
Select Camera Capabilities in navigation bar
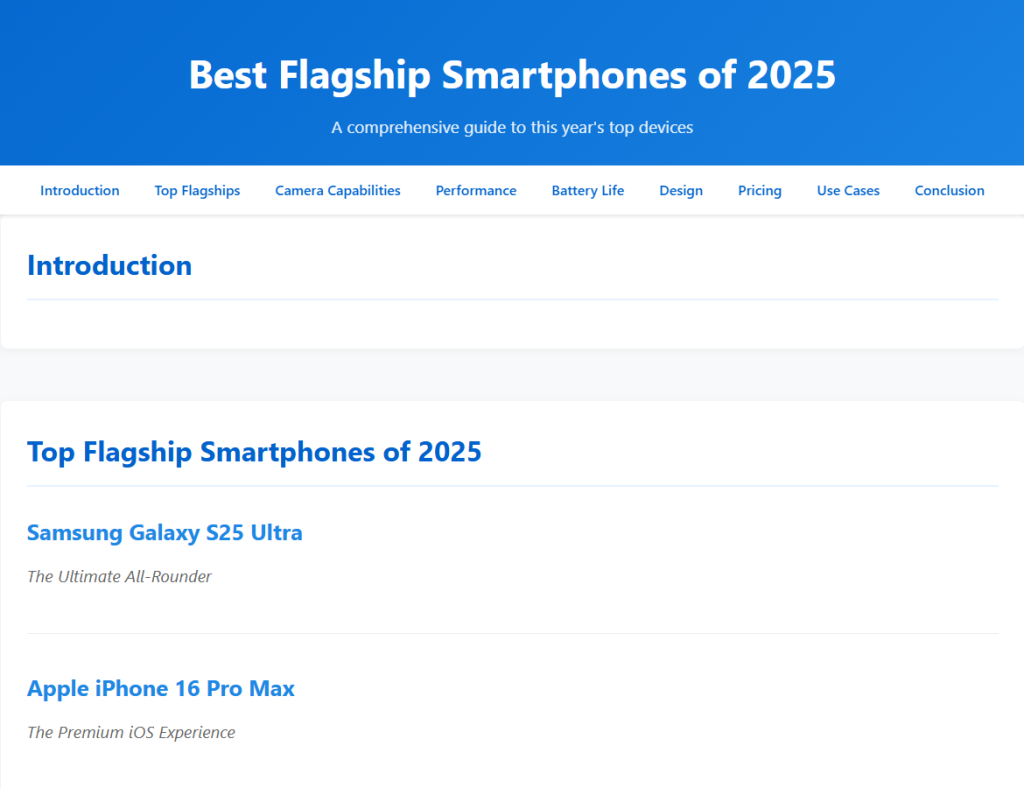coord(338,191)
